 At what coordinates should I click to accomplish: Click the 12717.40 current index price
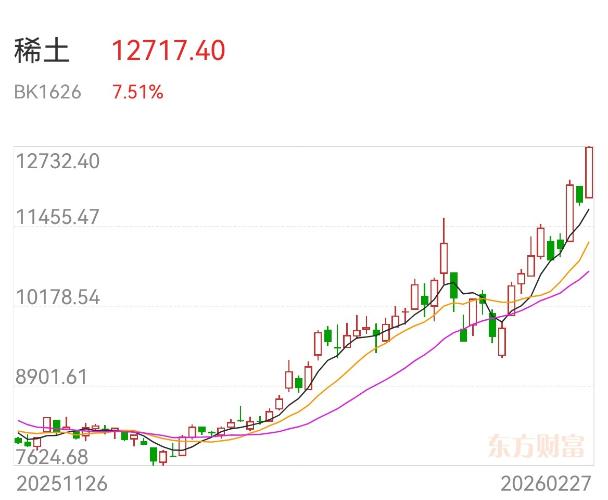pos(169,50)
